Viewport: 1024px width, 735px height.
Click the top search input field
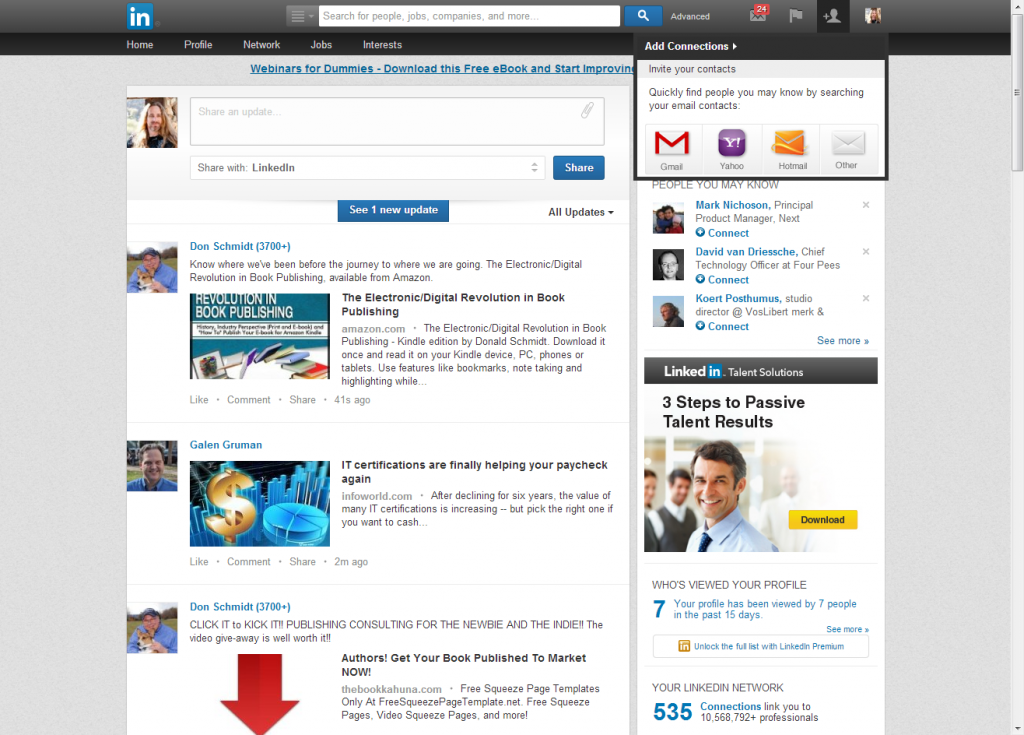[x=469, y=16]
